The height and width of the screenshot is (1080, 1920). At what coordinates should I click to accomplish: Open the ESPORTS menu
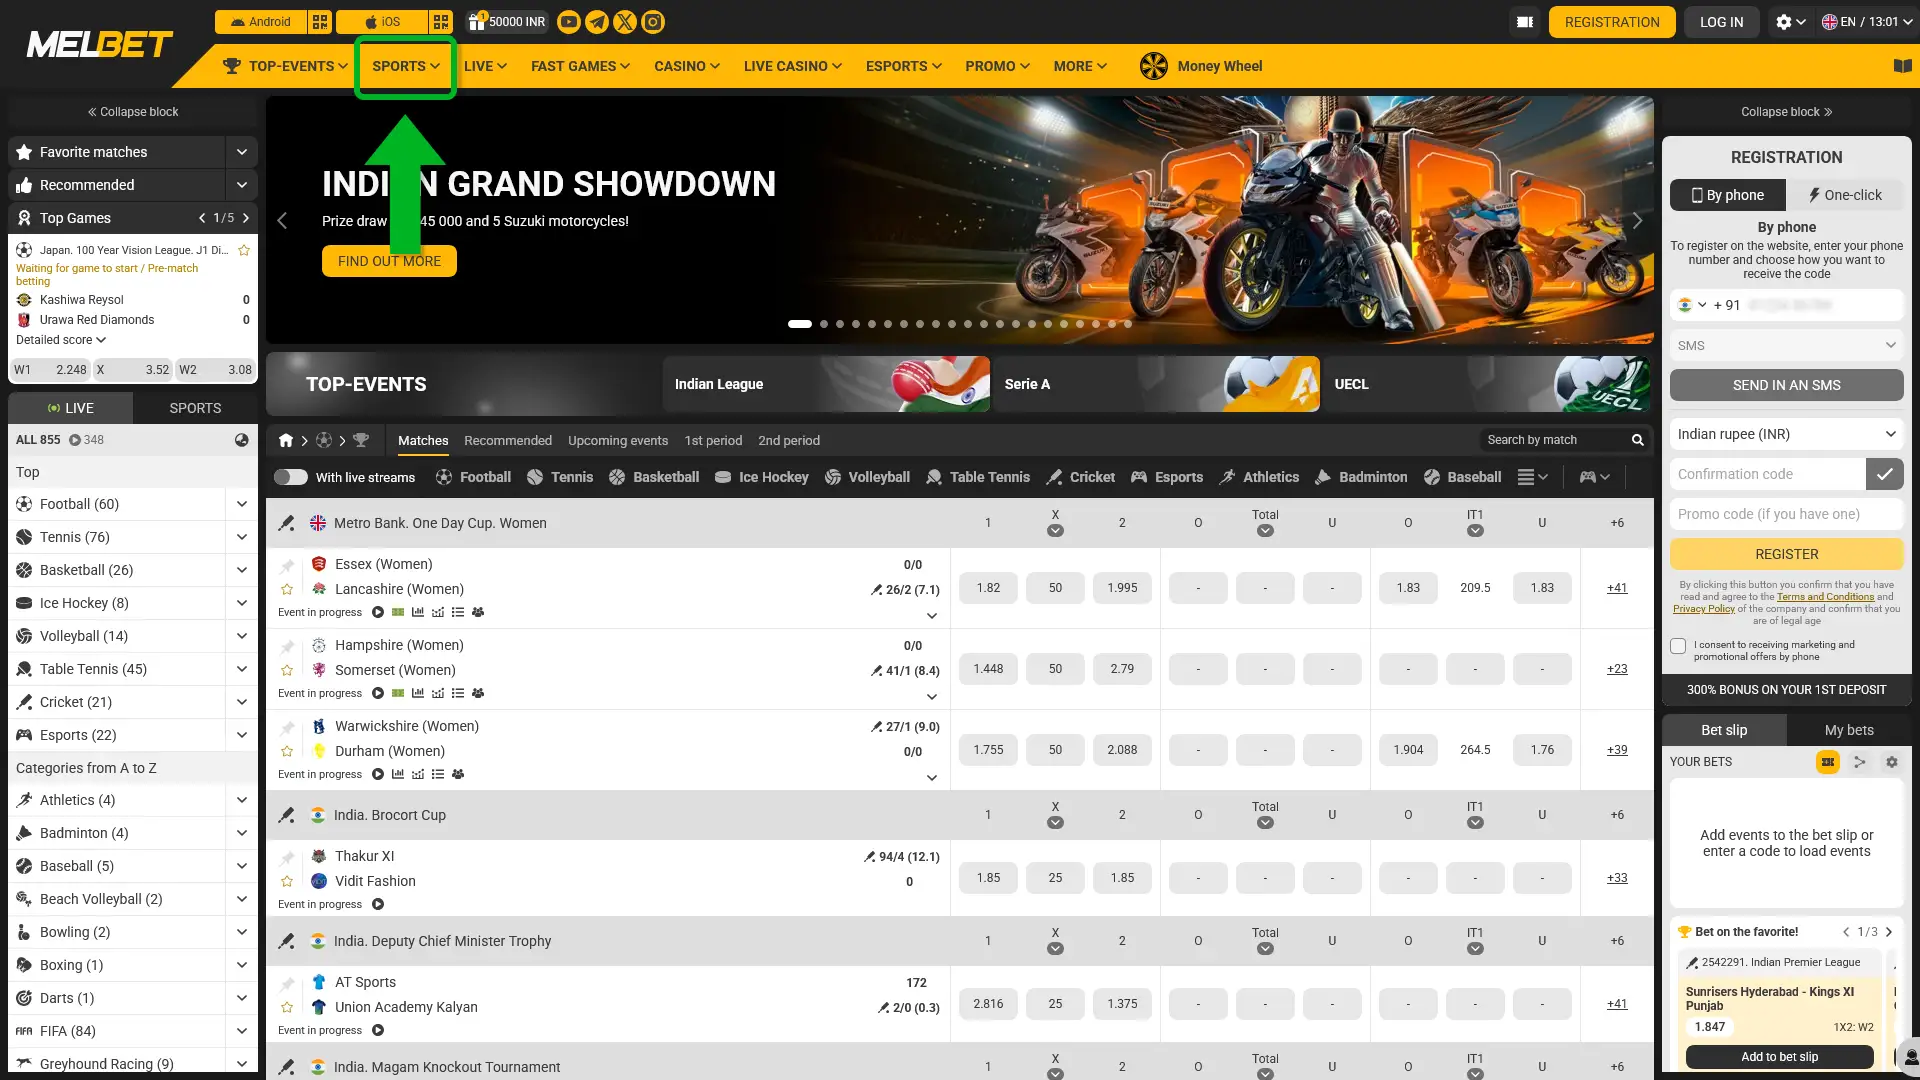pyautogui.click(x=904, y=66)
